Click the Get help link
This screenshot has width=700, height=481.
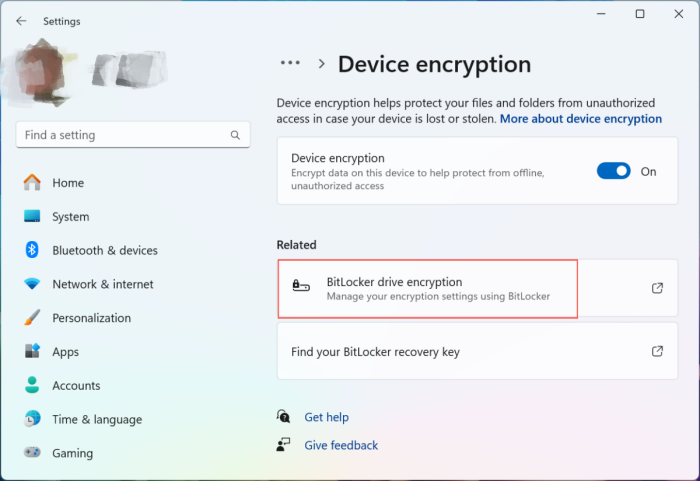pos(326,417)
